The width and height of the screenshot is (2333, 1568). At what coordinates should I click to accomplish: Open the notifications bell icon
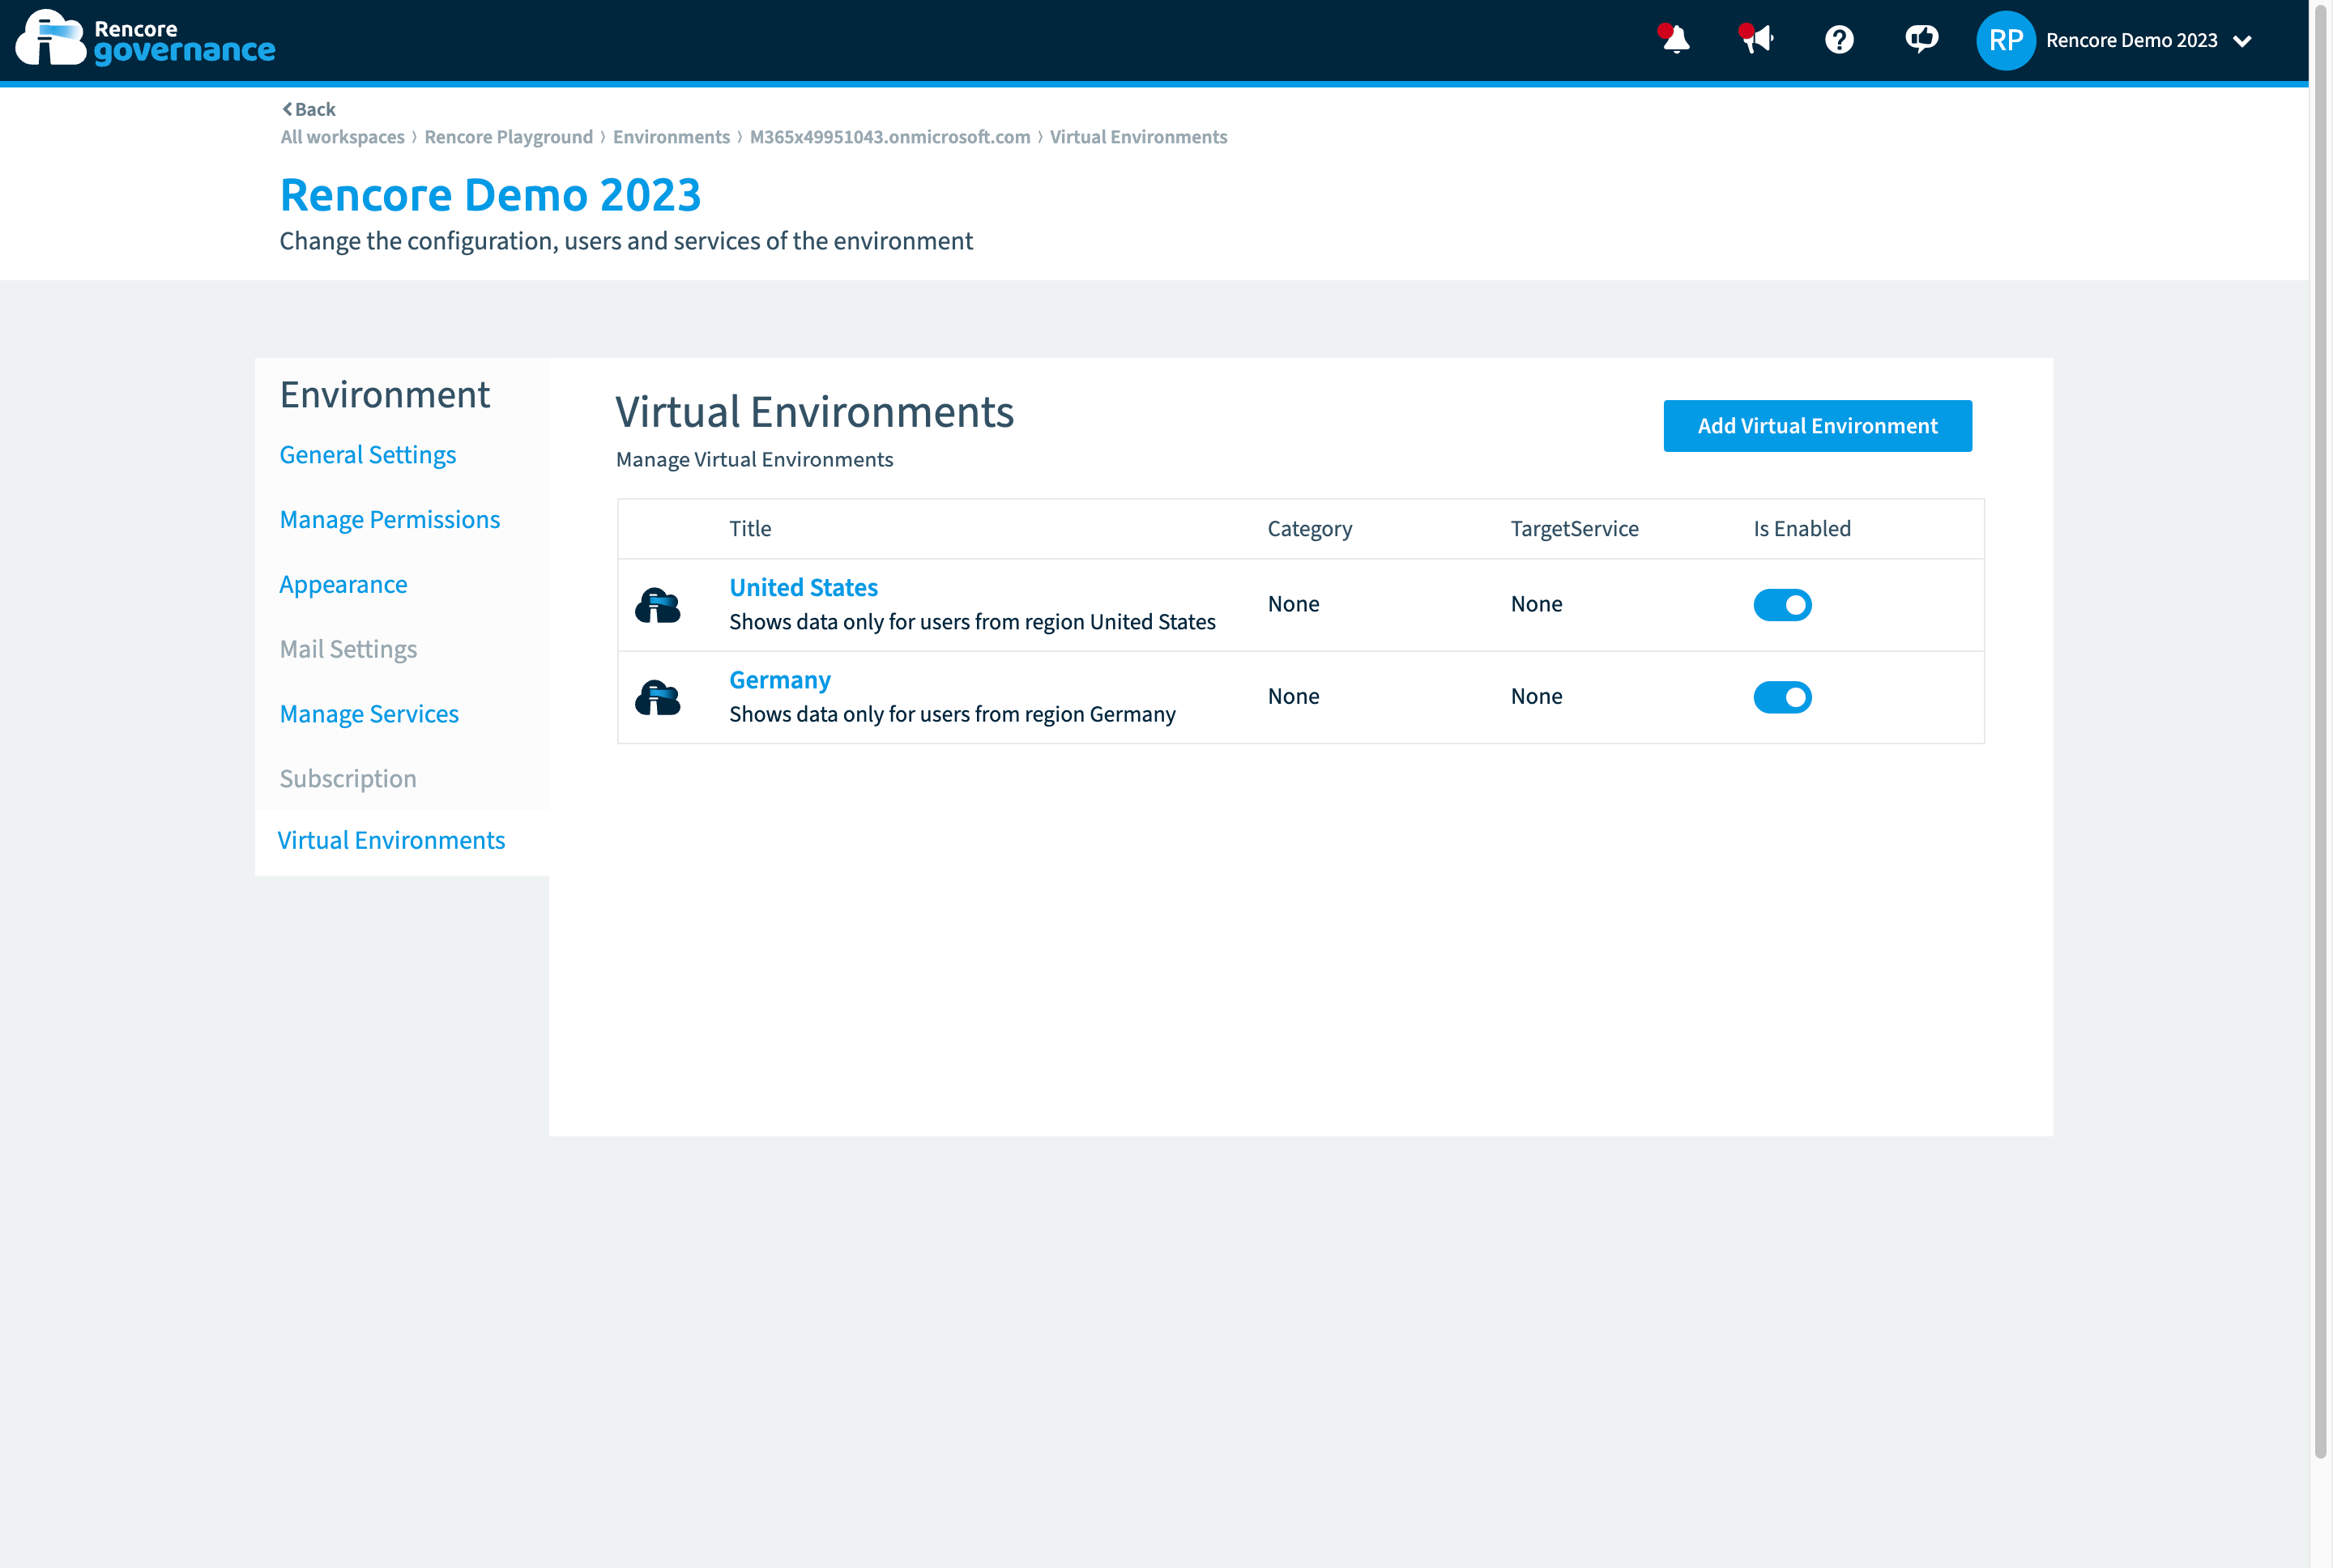[x=1674, y=39]
